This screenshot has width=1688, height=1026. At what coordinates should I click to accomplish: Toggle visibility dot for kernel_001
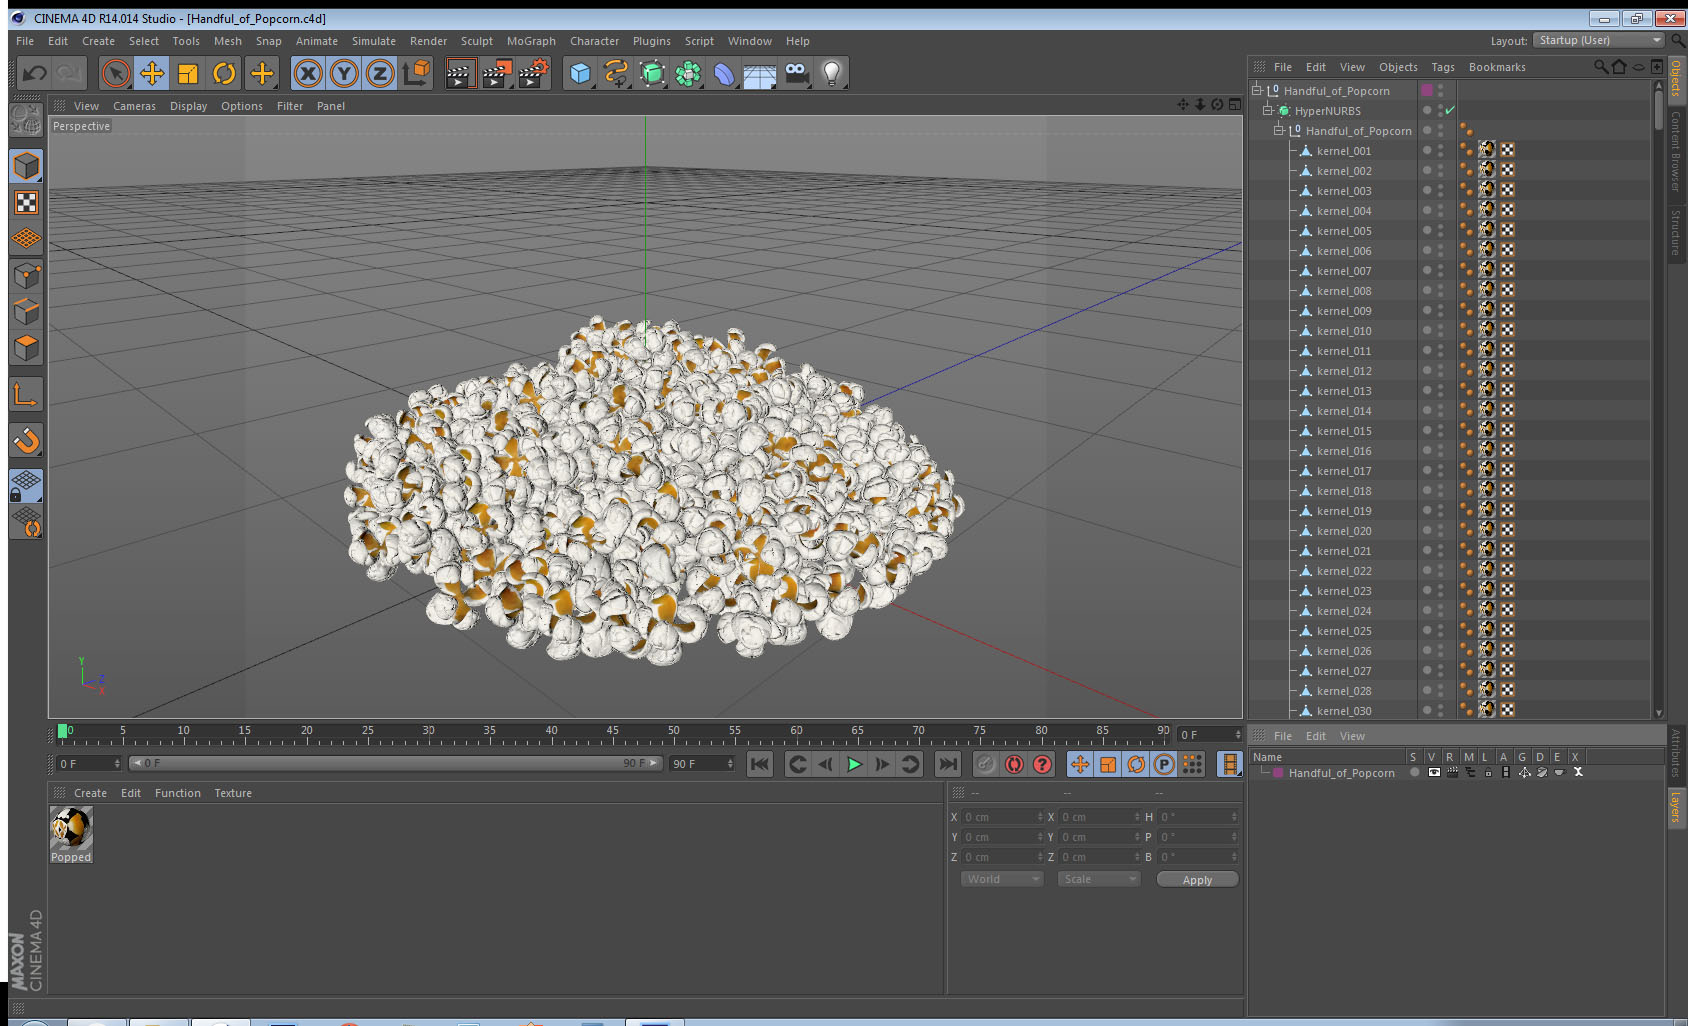(1427, 150)
